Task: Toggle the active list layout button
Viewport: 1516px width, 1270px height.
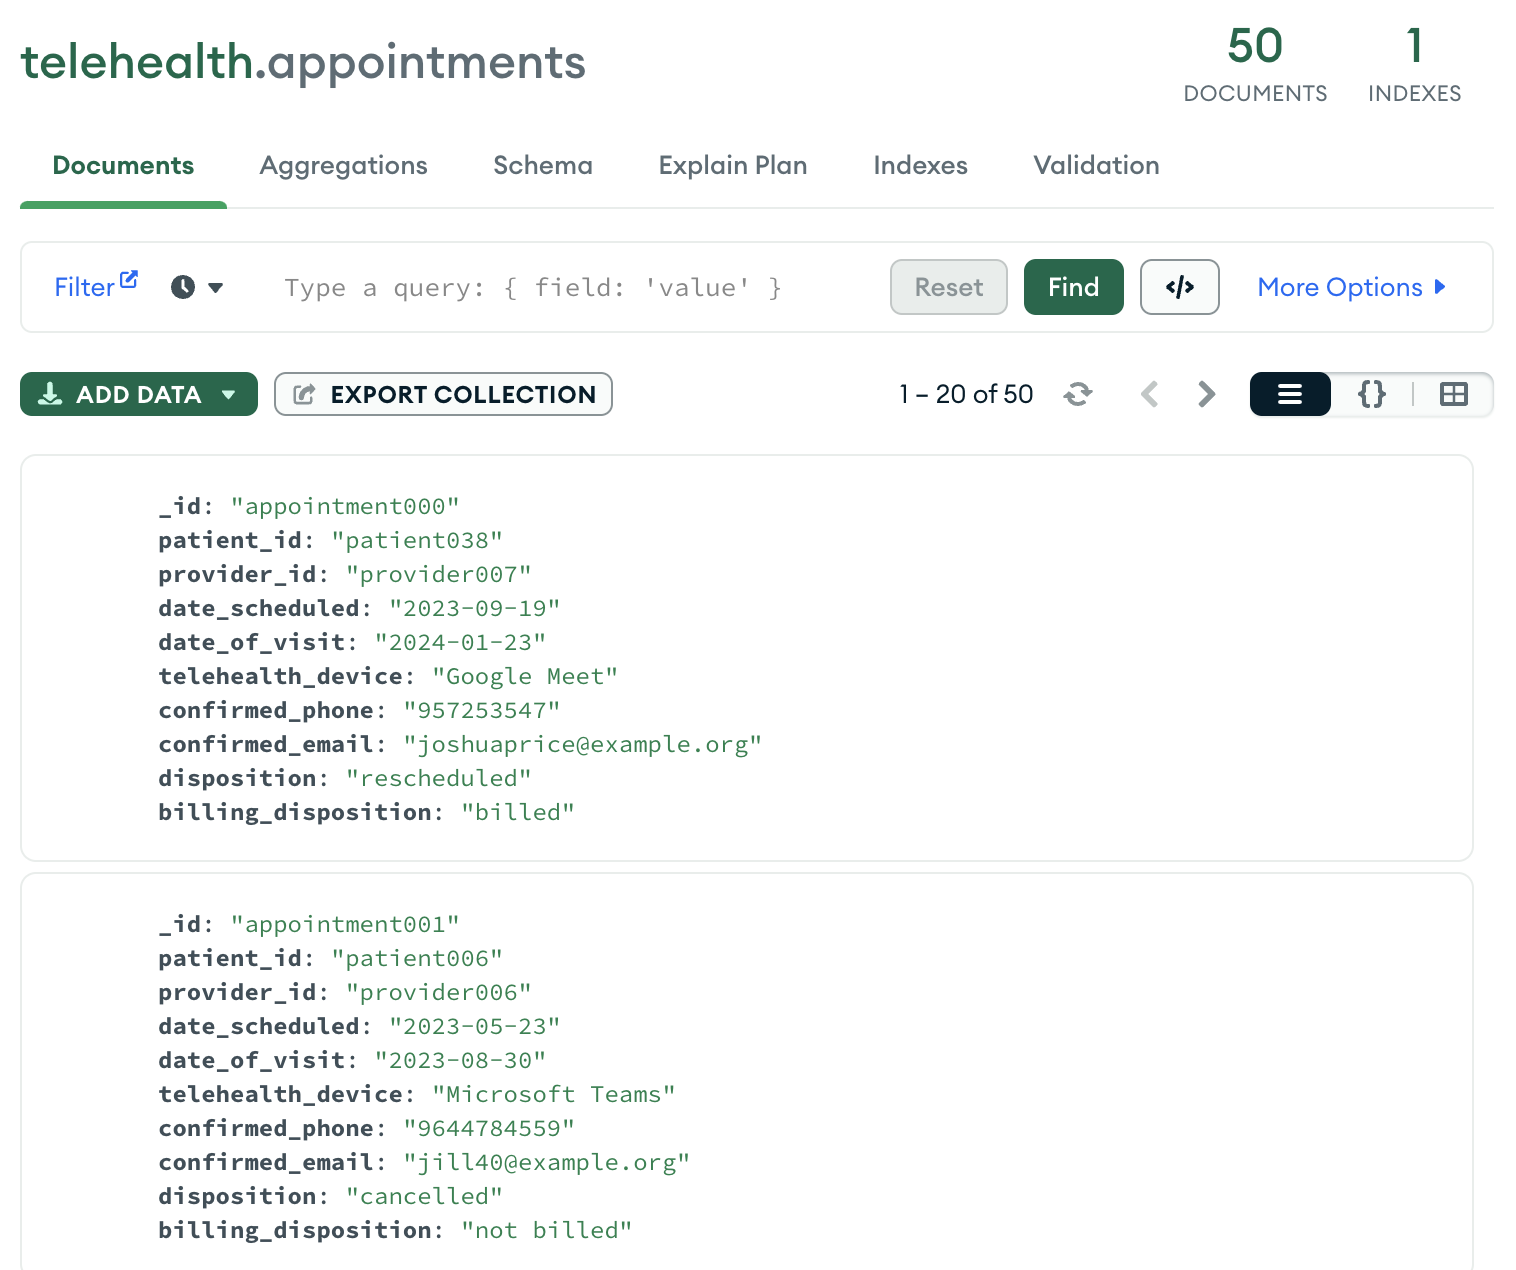Action: point(1289,394)
